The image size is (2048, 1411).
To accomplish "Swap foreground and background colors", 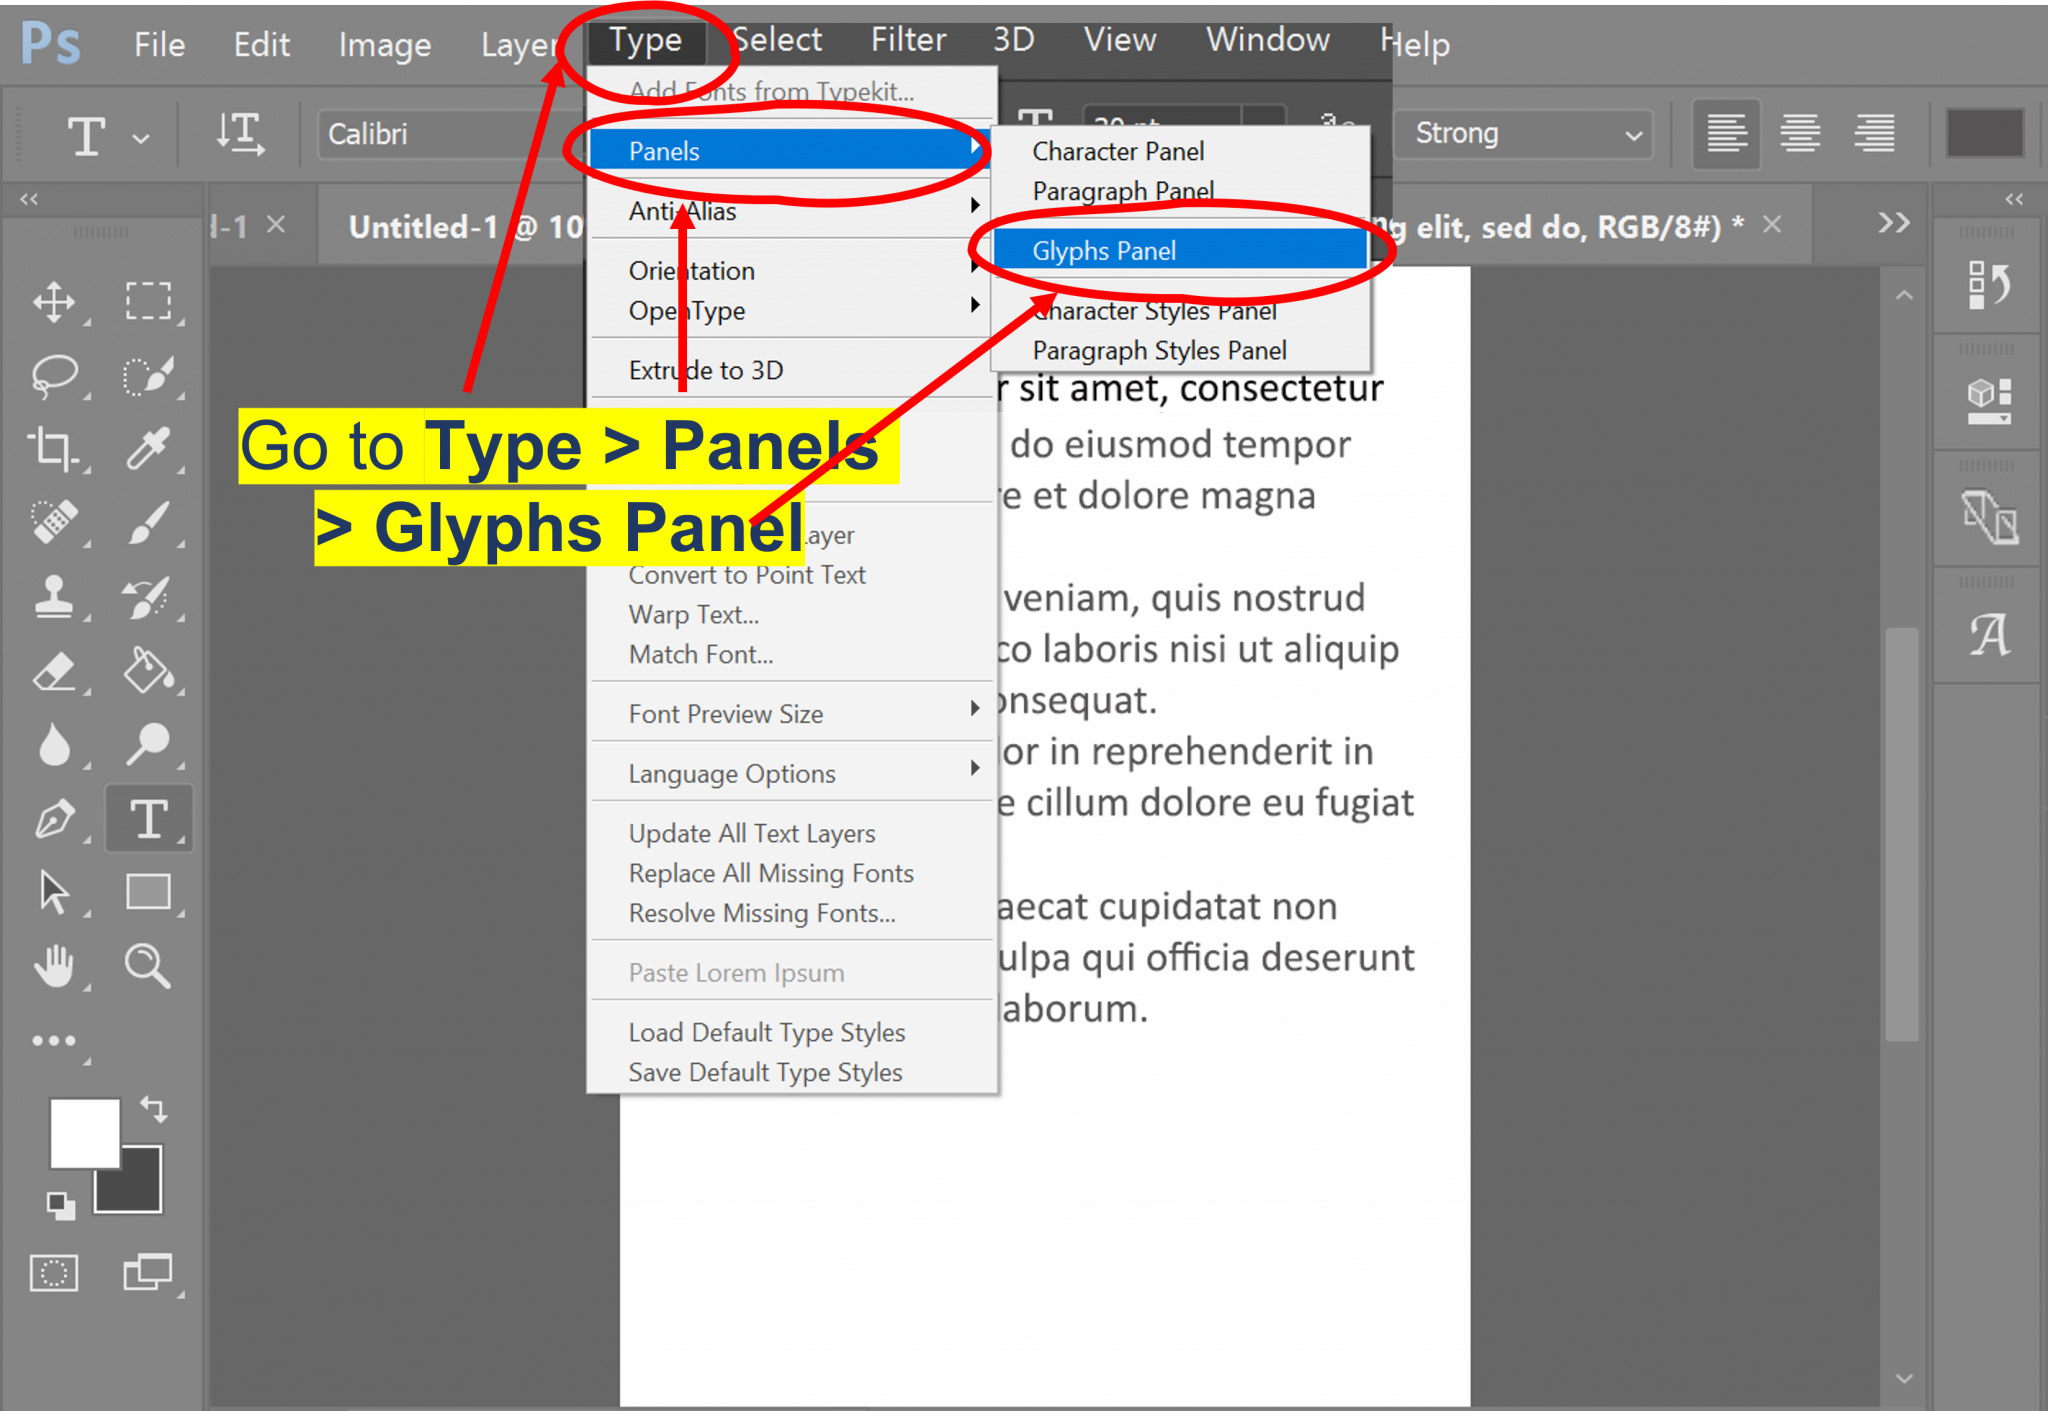I will pos(154,1108).
